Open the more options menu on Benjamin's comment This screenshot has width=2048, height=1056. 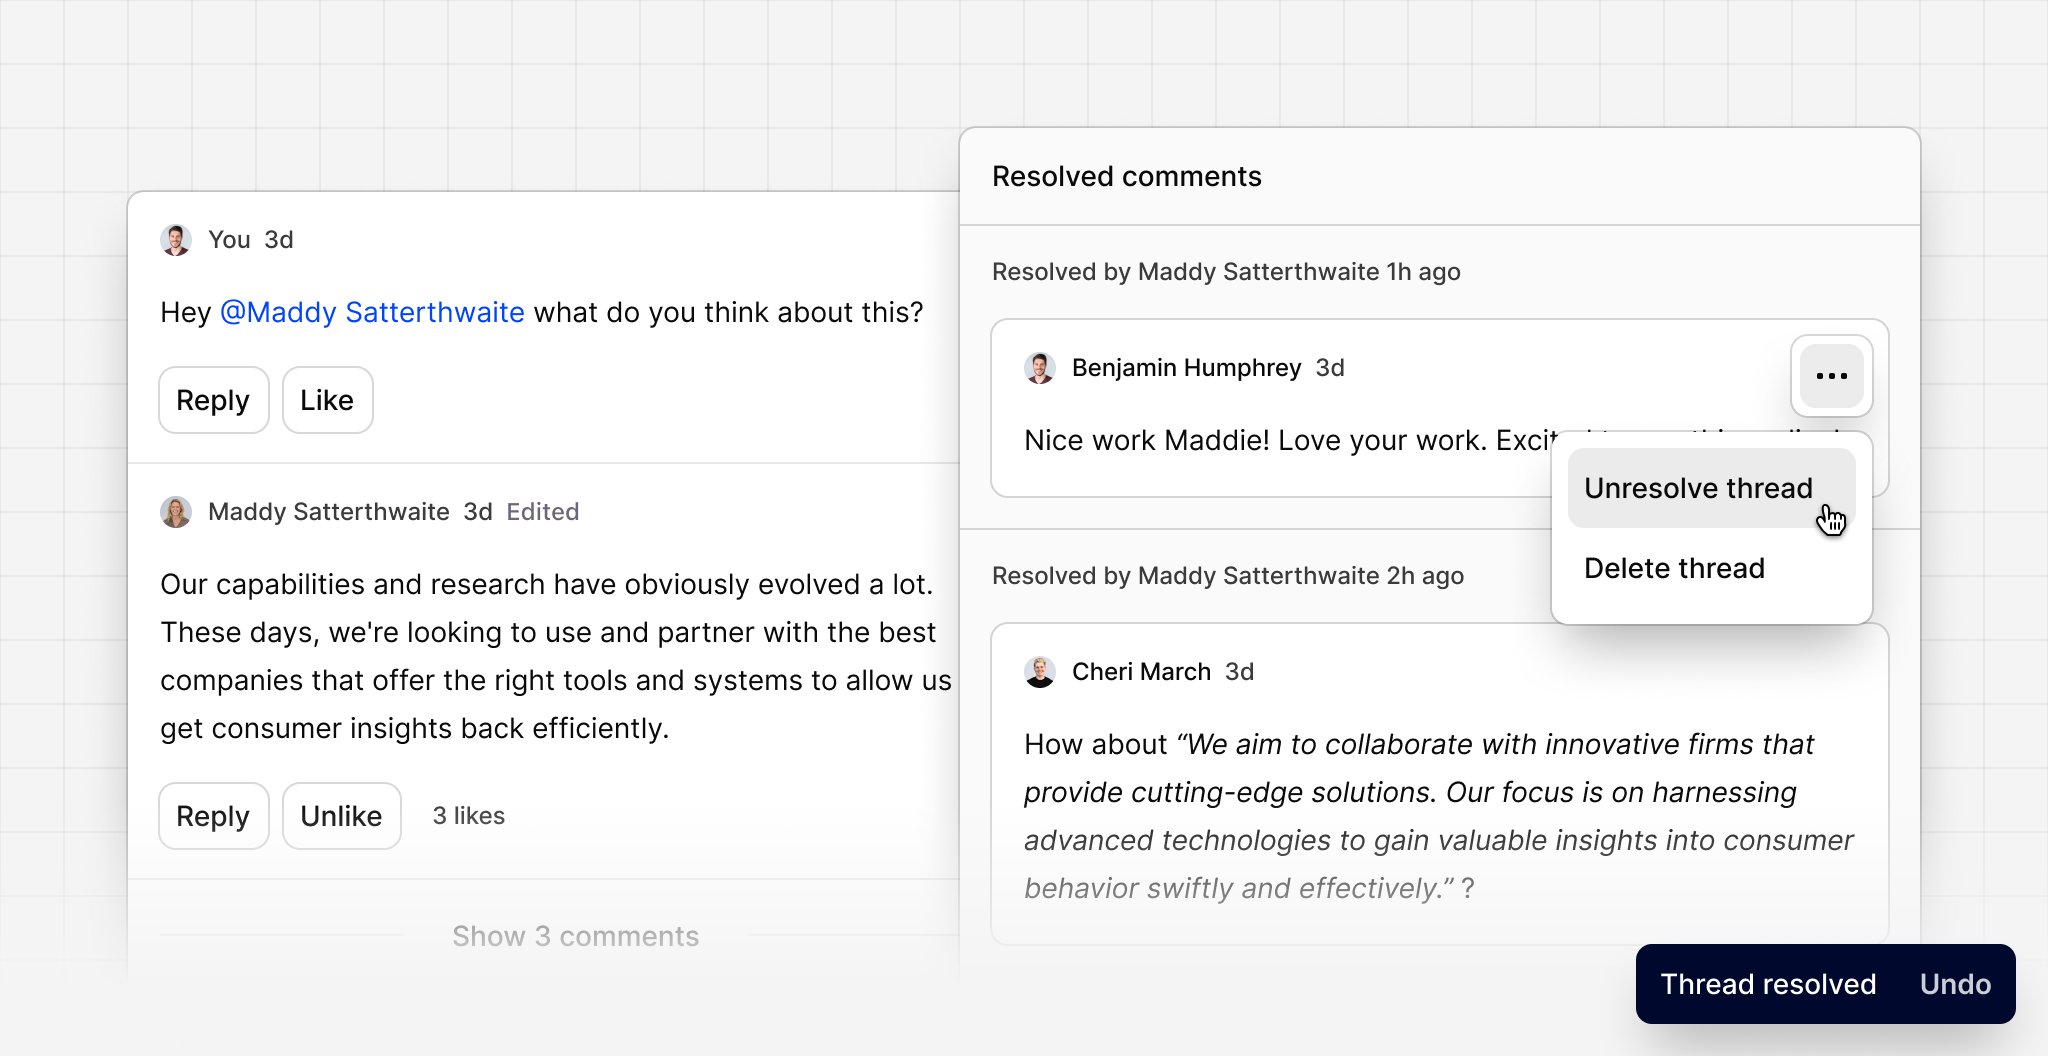(x=1831, y=376)
